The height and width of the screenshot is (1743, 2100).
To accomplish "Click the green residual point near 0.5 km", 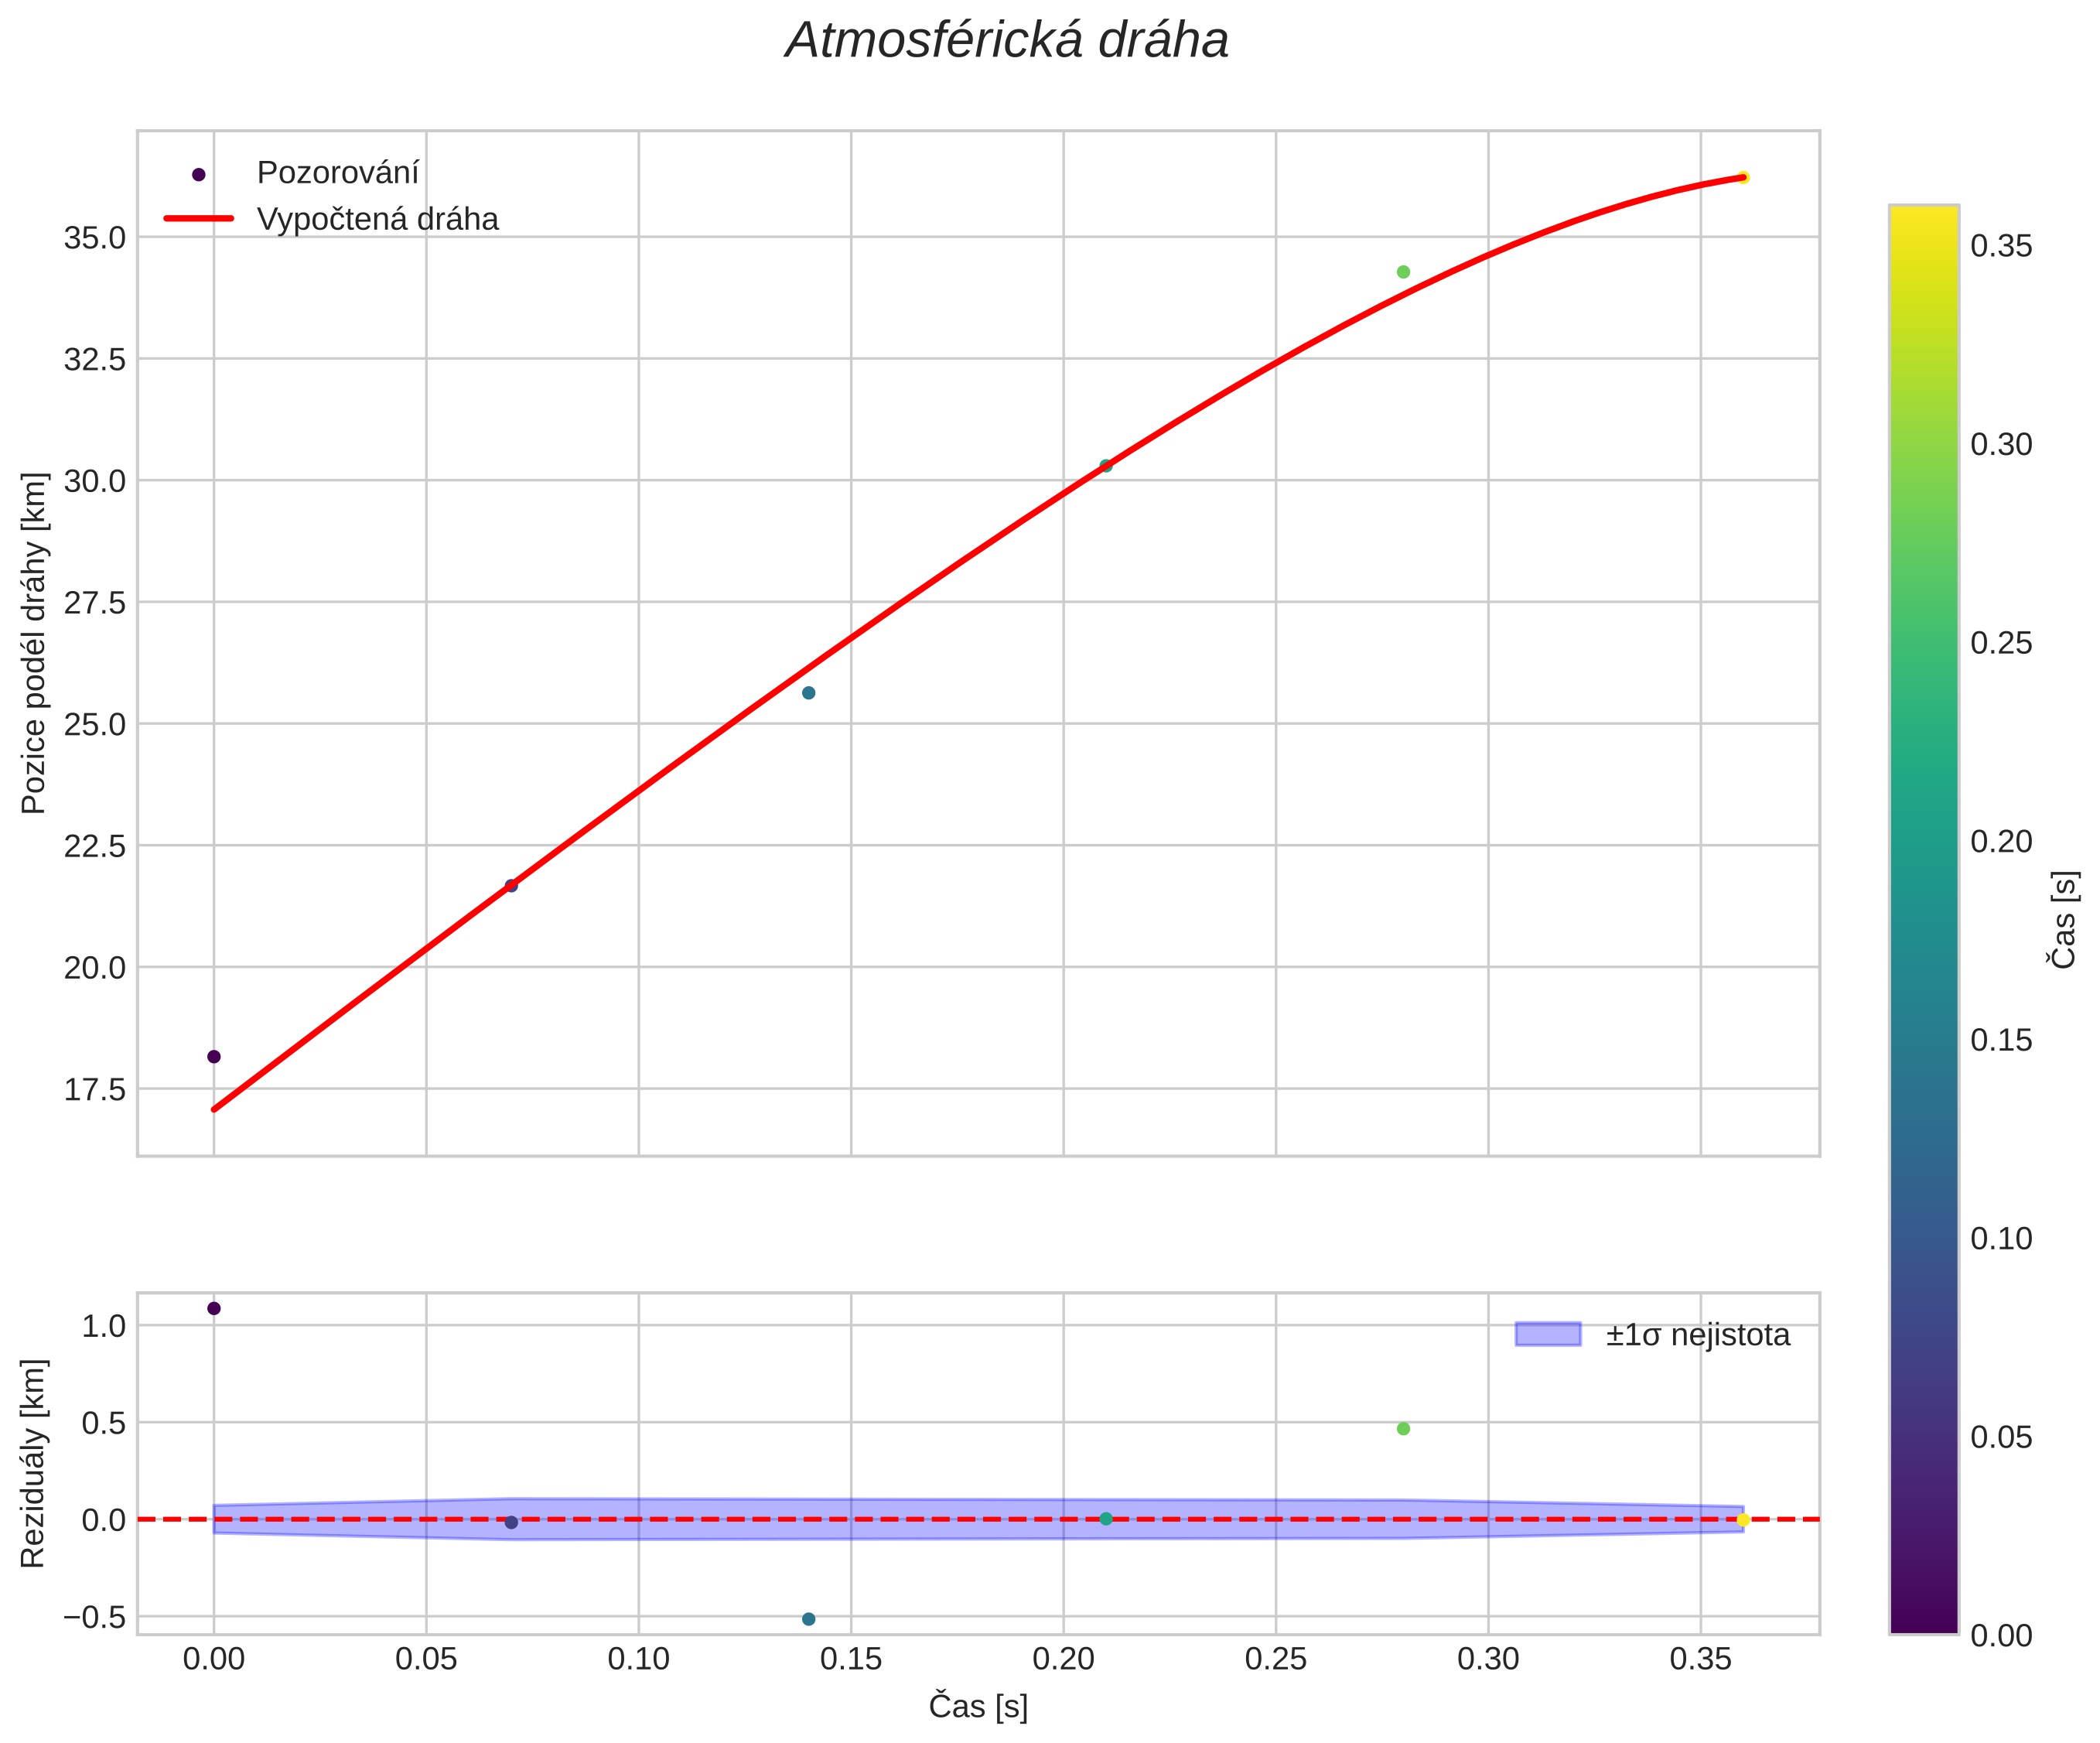I will click(x=1403, y=1428).
